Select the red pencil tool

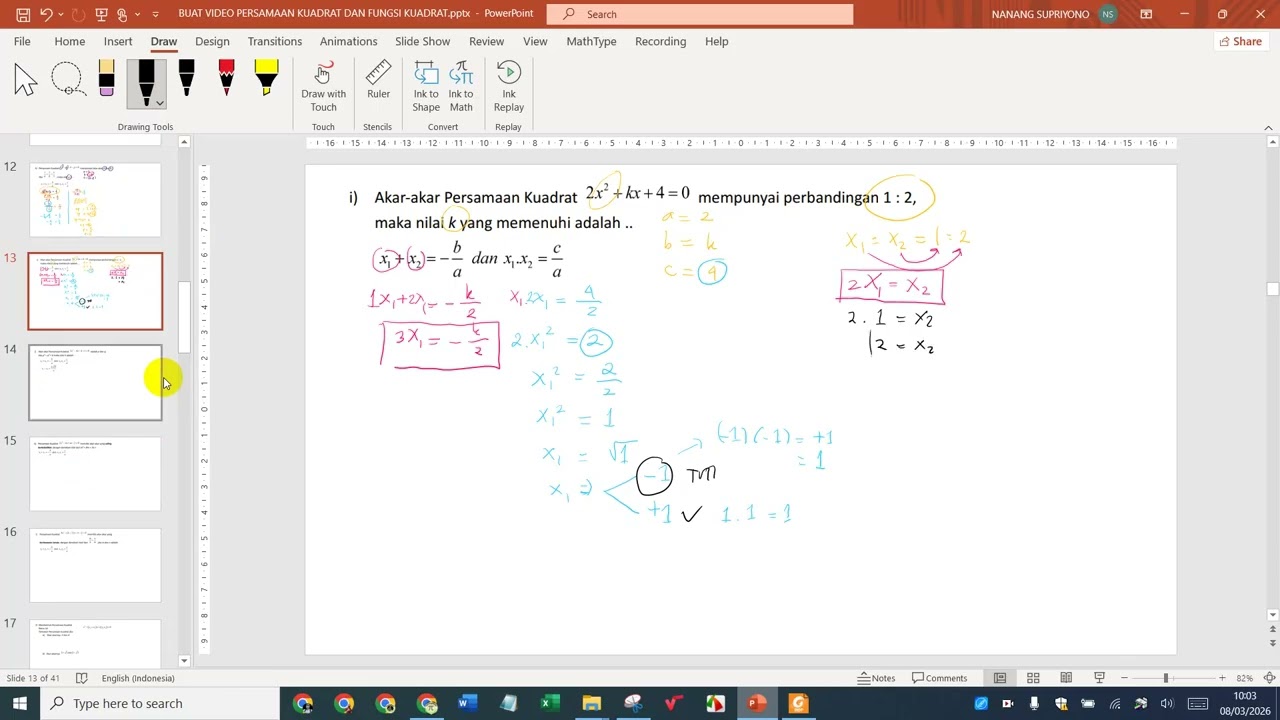pos(226,79)
